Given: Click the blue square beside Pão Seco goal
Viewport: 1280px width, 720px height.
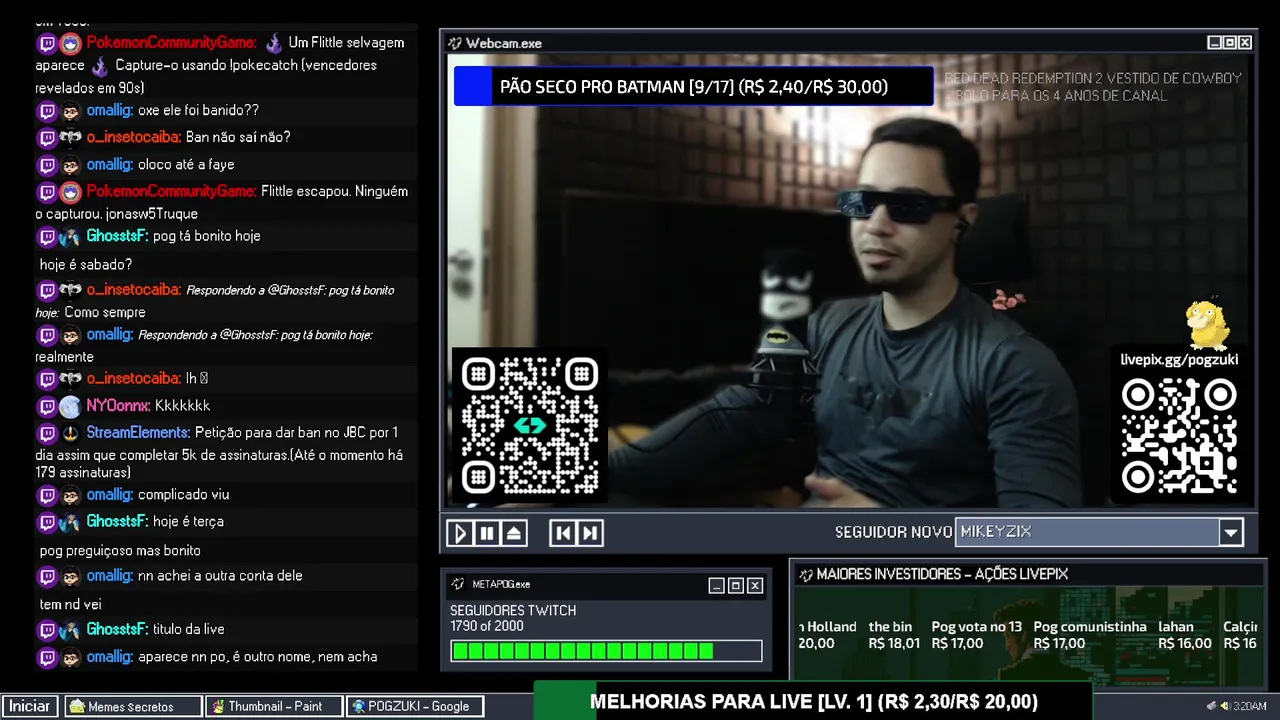Looking at the screenshot, I should coord(473,86).
